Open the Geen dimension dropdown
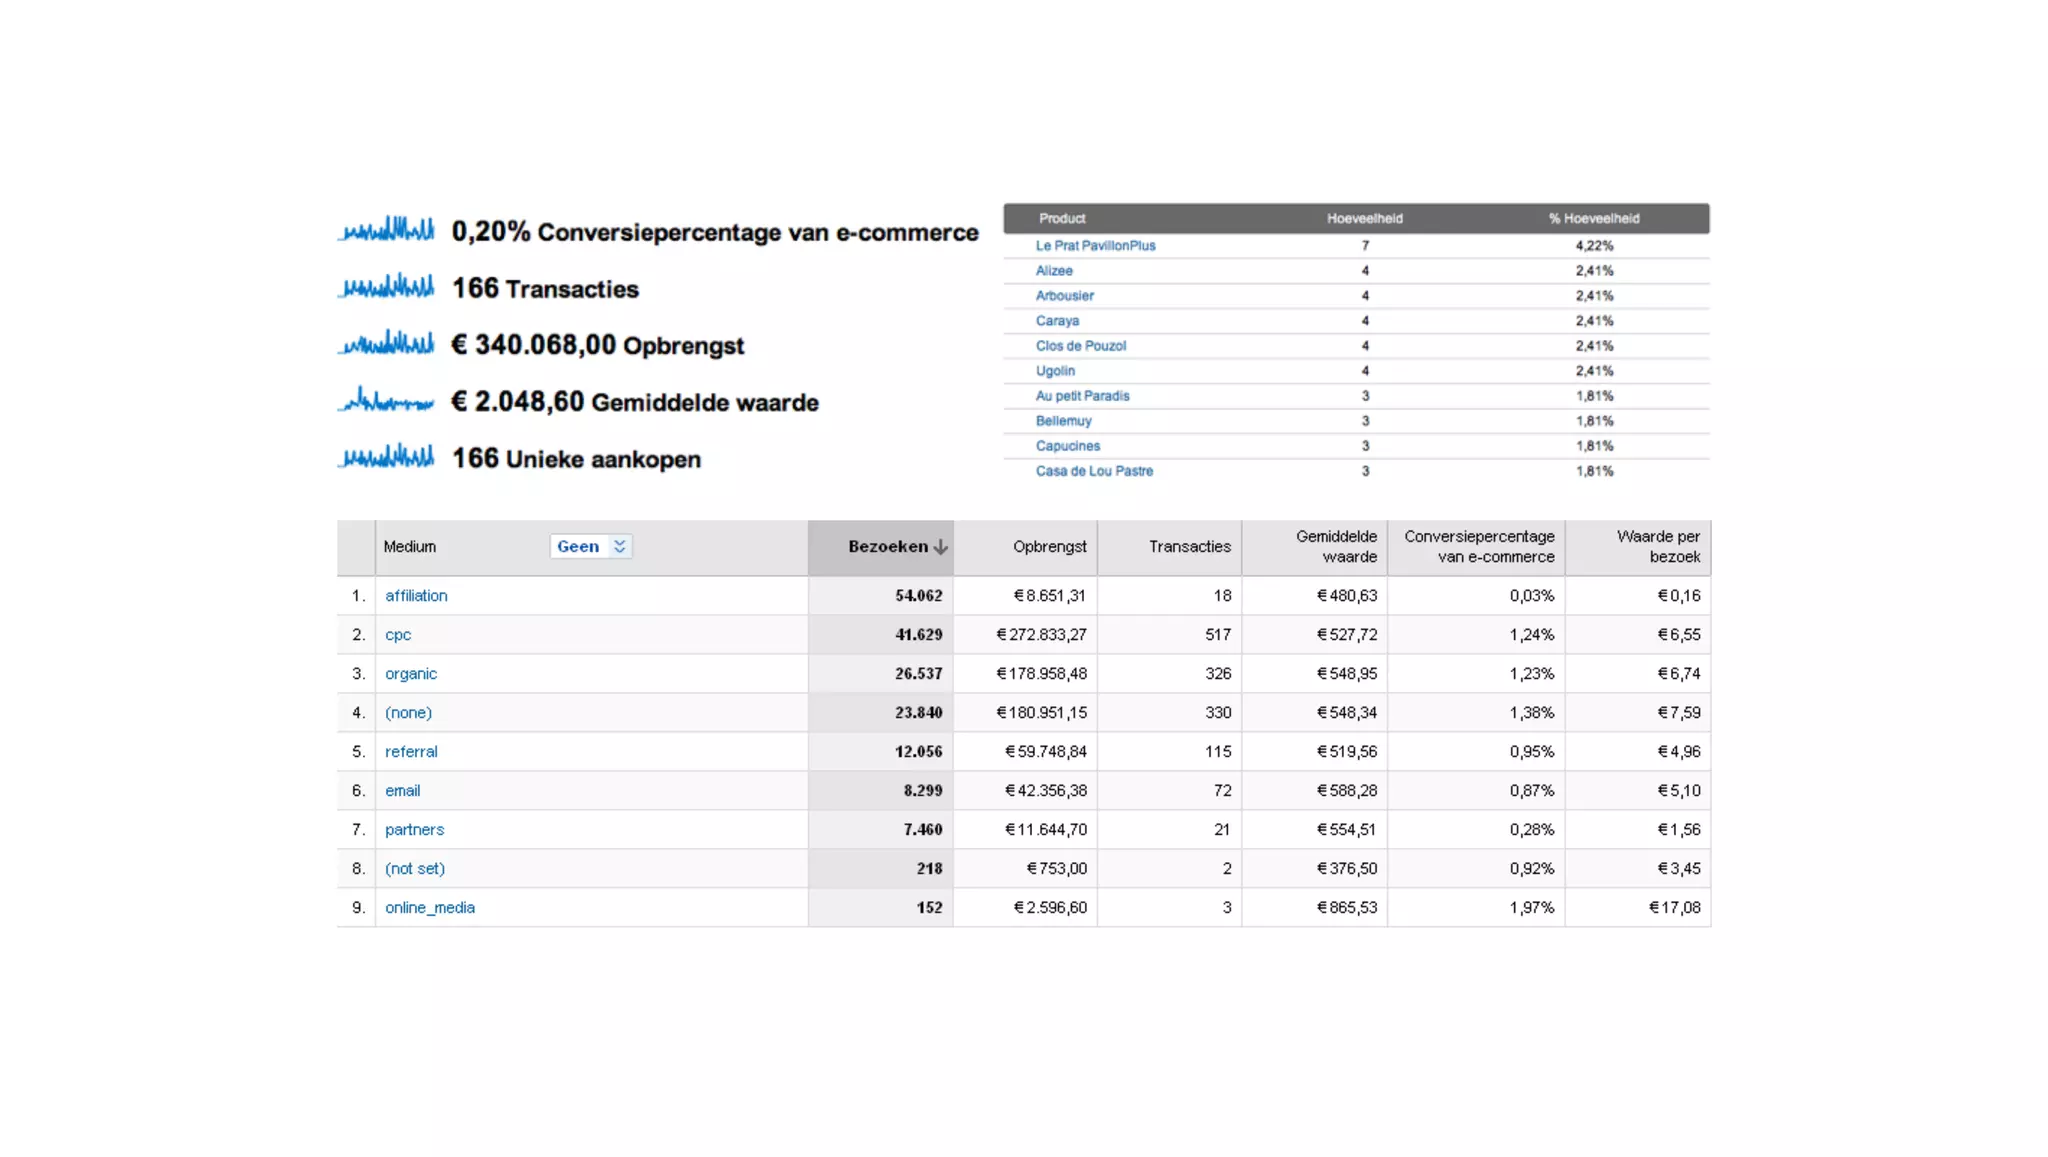 [578, 546]
